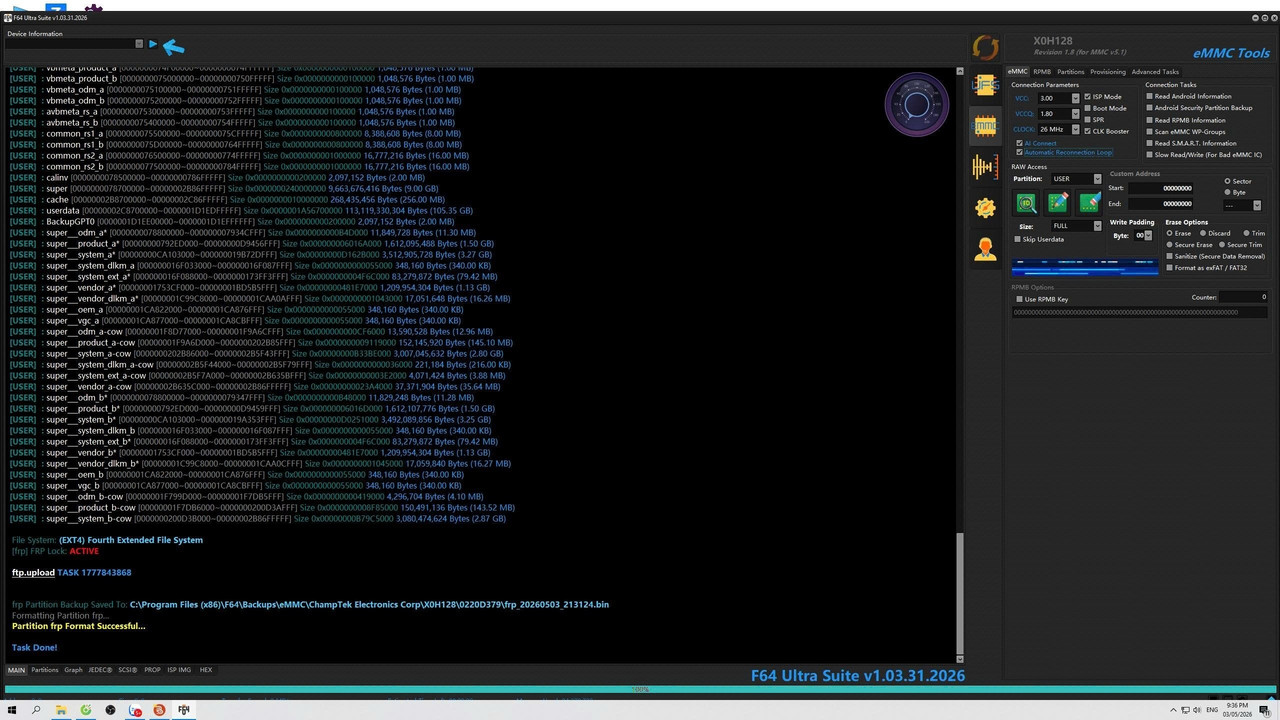Image resolution: width=1280 pixels, height=720 pixels.
Task: Click the ftp.upload link
Action: [x=33, y=573]
